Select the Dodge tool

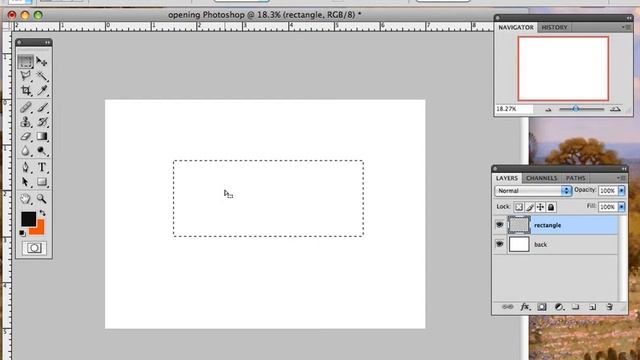coord(42,151)
